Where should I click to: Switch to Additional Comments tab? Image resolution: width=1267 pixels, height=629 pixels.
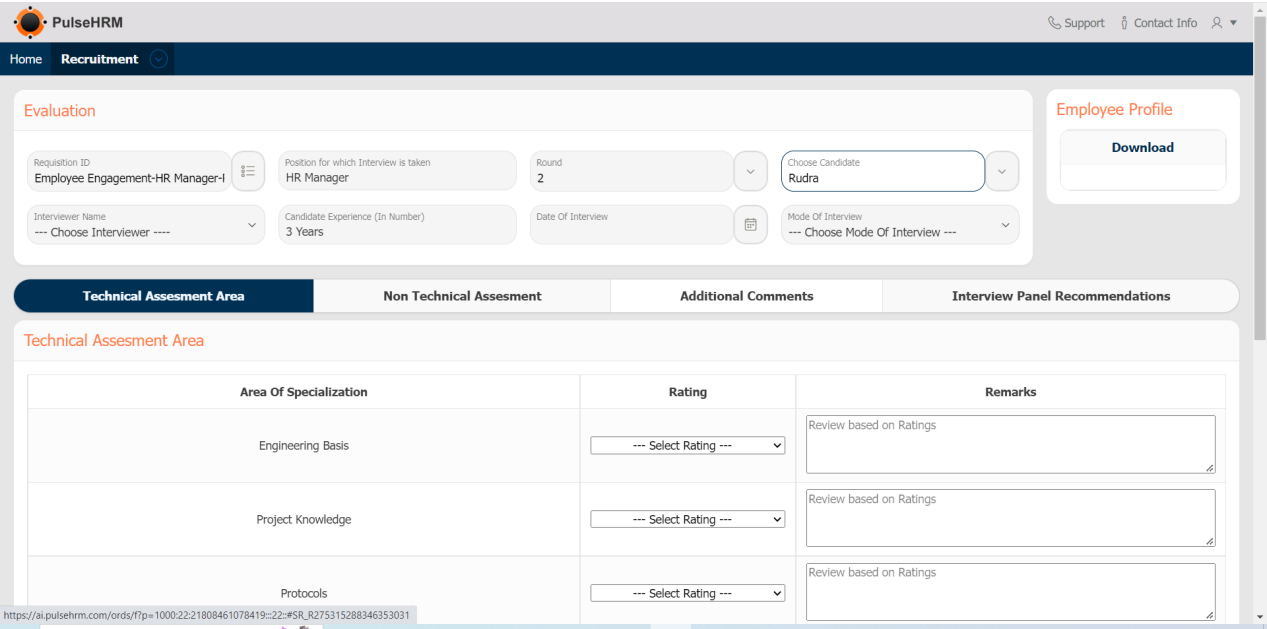746,296
